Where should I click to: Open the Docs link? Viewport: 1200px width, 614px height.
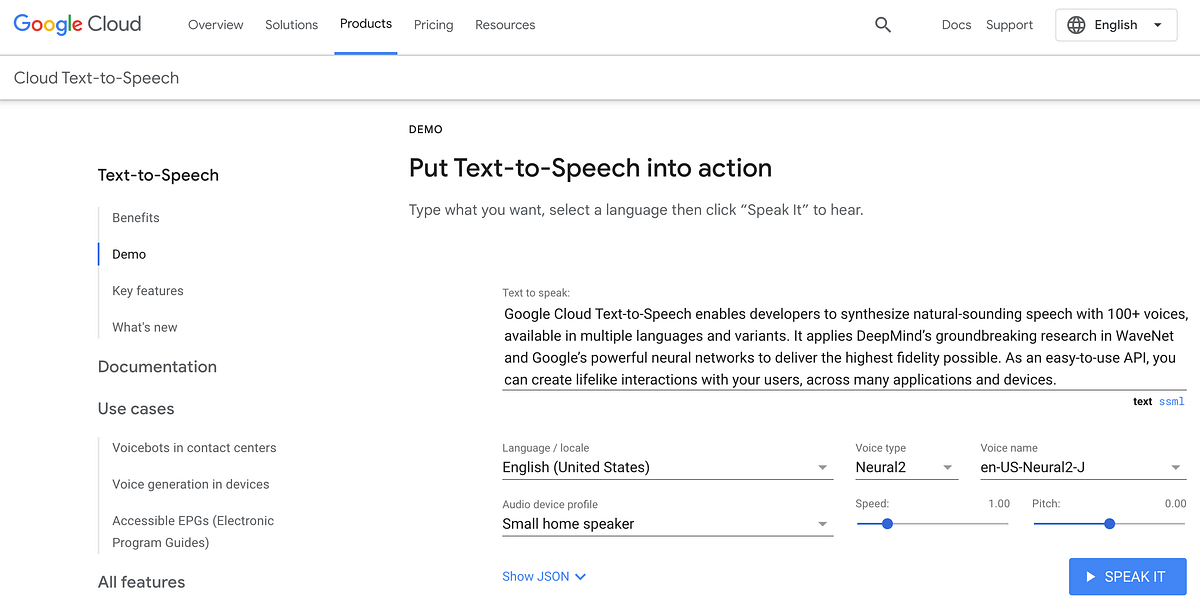pyautogui.click(x=957, y=25)
